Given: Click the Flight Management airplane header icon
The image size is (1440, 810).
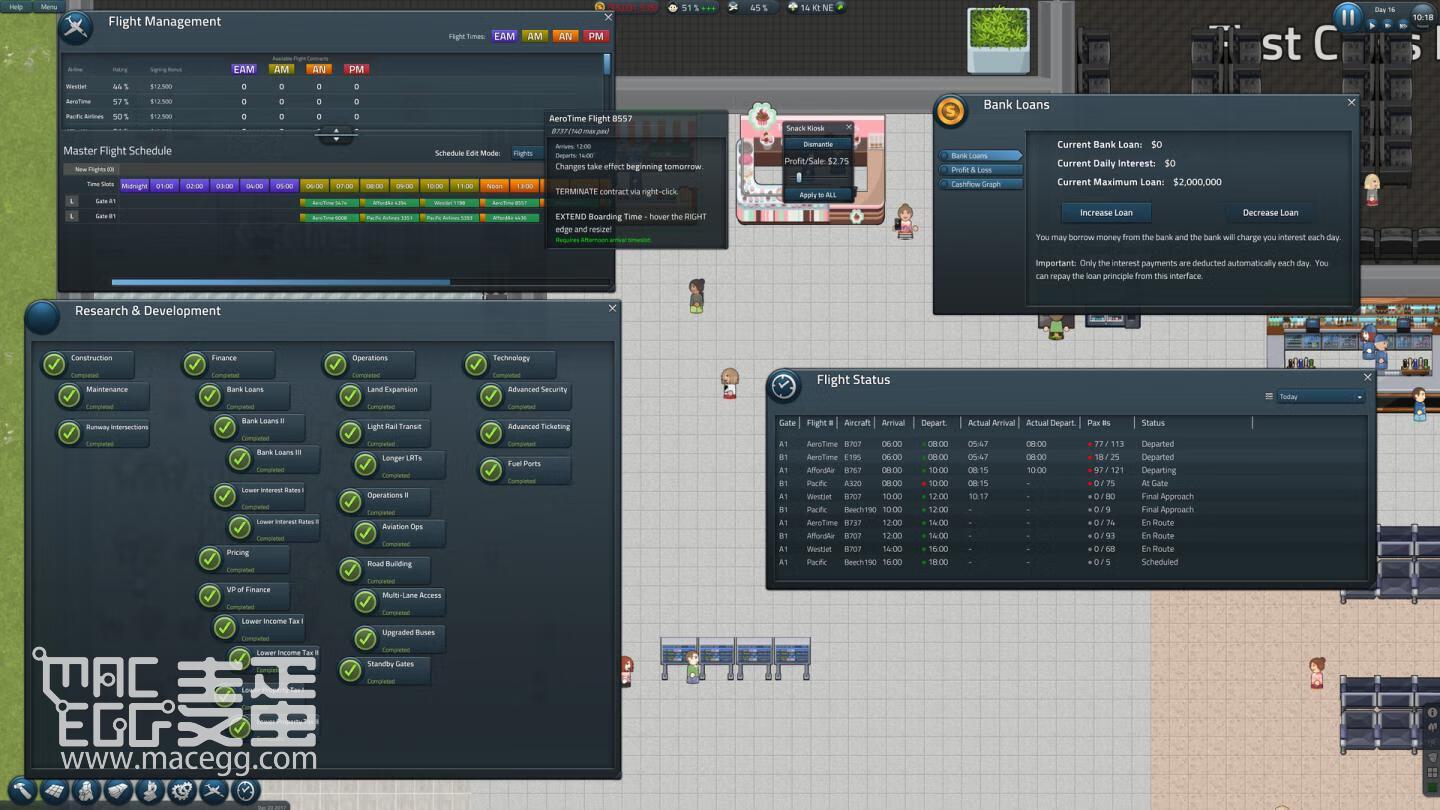Looking at the screenshot, I should click(77, 28).
